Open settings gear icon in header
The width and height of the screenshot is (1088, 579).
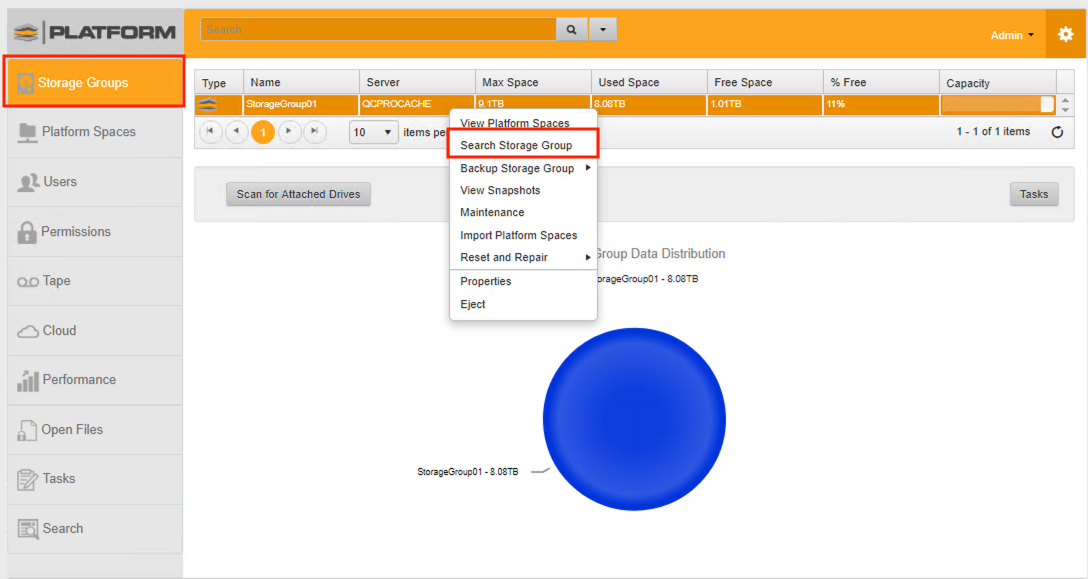(1065, 35)
